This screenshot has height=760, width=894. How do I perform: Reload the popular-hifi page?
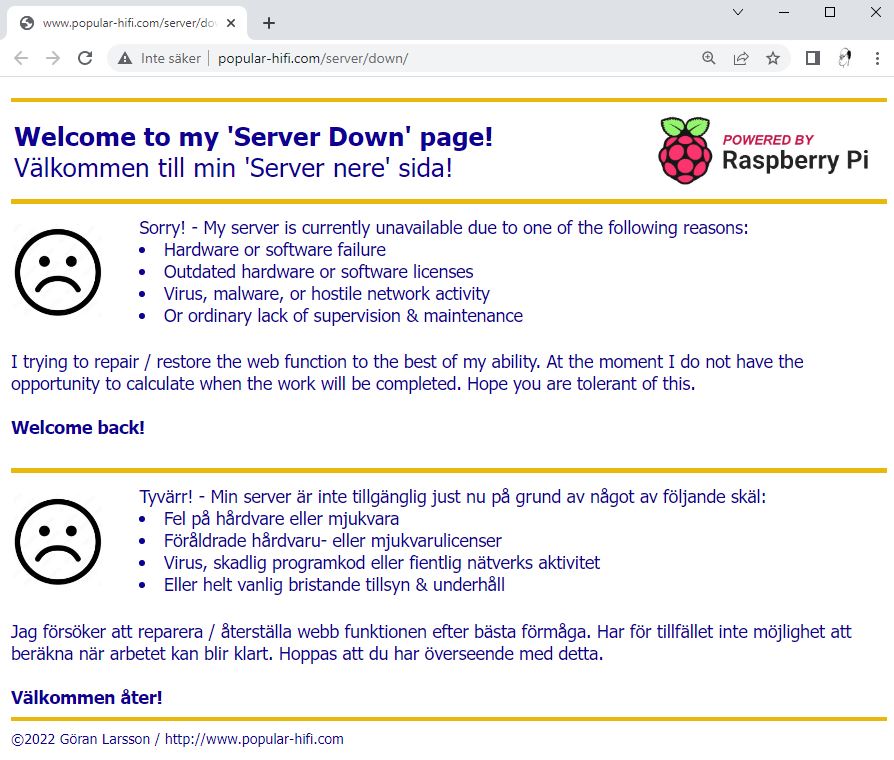click(85, 58)
